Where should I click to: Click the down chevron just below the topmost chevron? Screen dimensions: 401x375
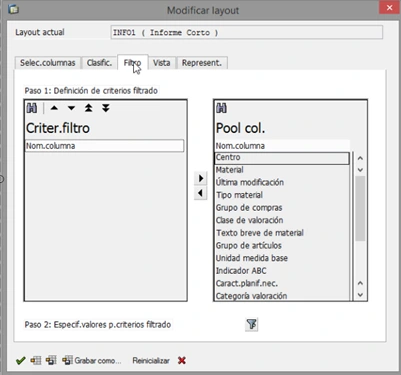tap(360, 170)
